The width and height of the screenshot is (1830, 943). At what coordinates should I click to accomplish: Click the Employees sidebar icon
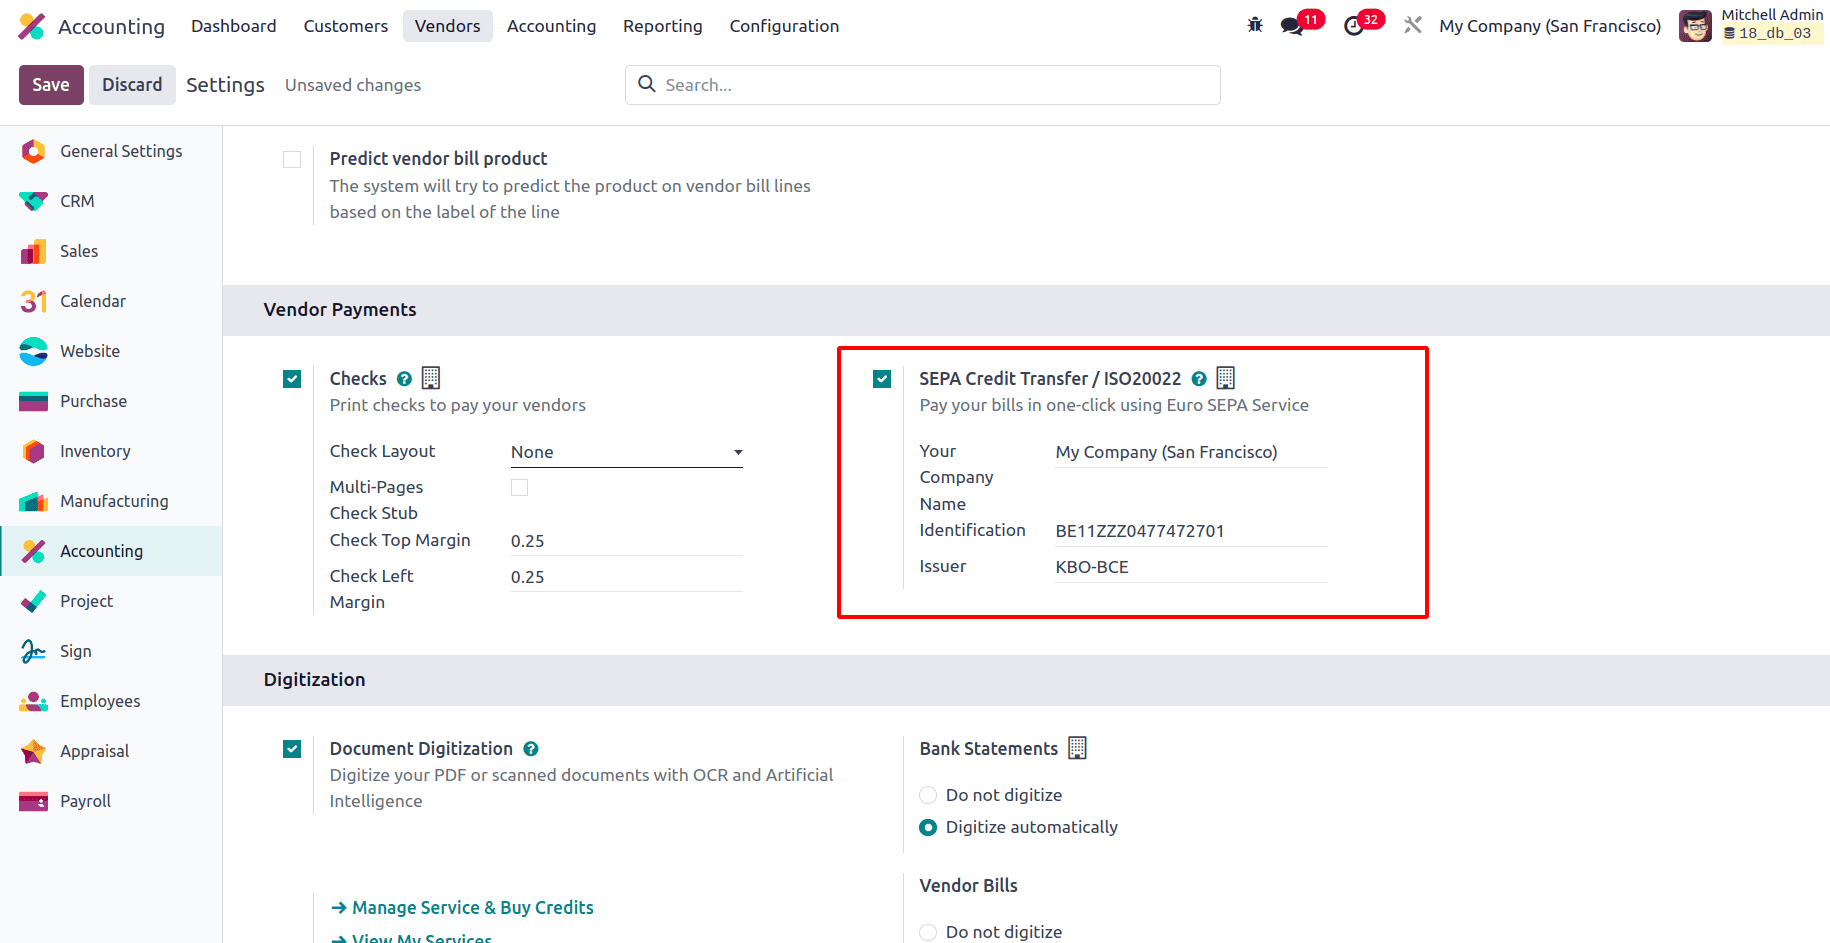[34, 701]
